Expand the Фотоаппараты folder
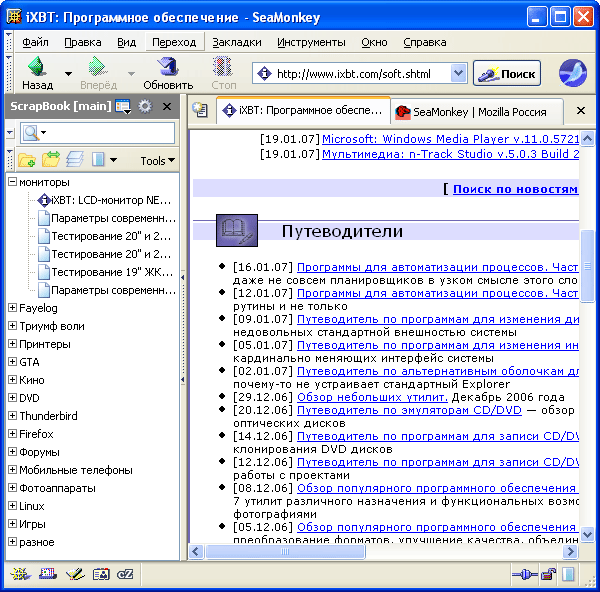This screenshot has height=592, width=600. click(x=12, y=488)
